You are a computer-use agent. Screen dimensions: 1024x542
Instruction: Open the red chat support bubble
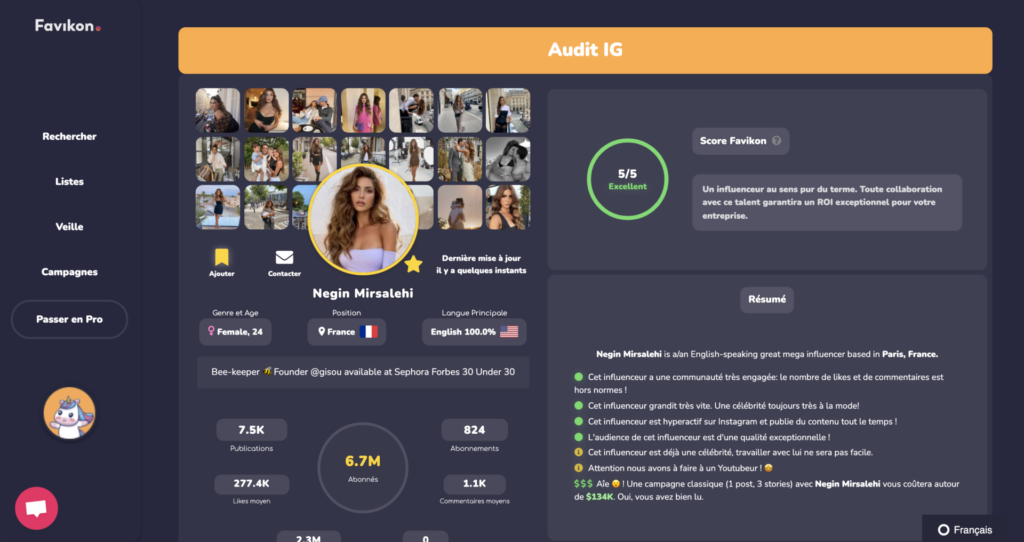pyautogui.click(x=37, y=508)
